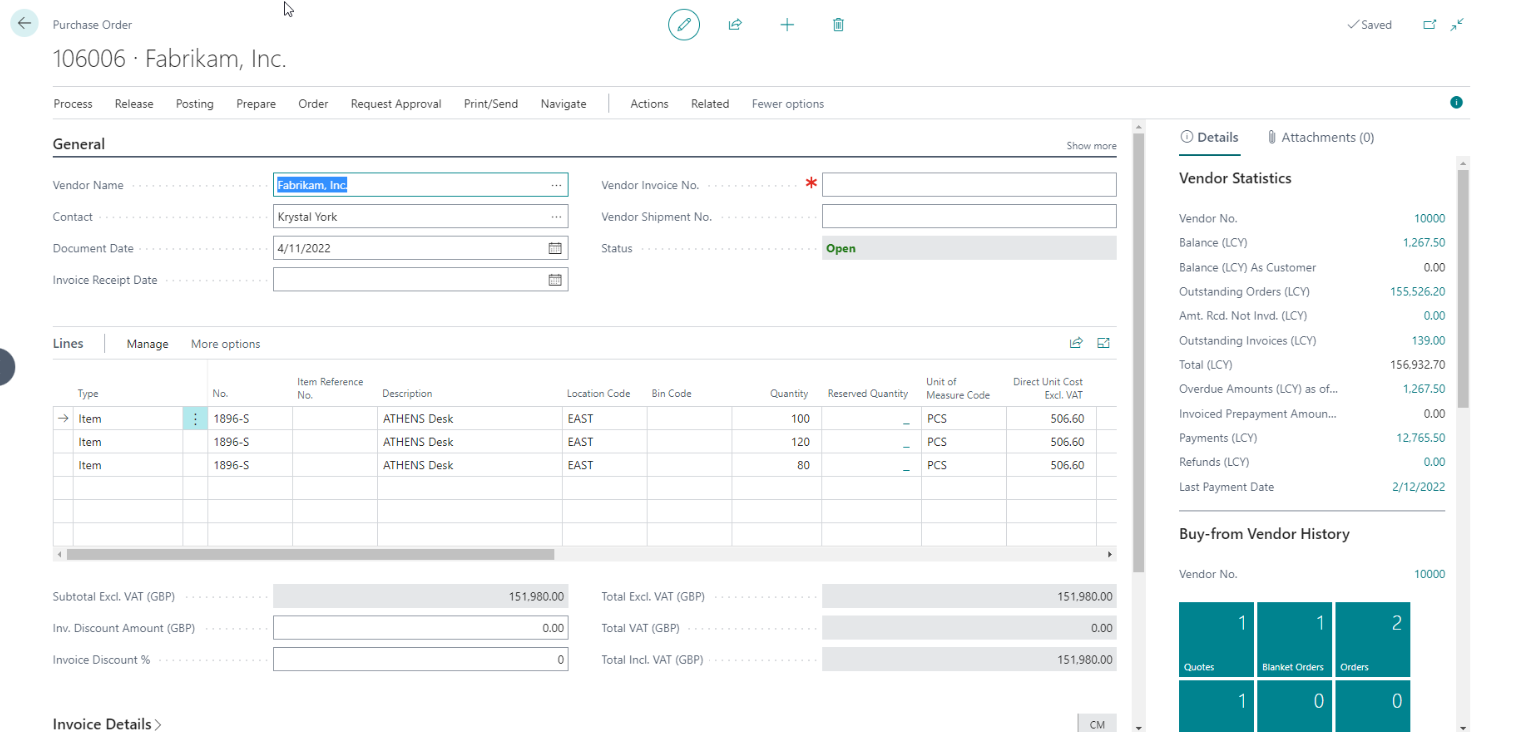Open page in new window icon
Screen dimensions: 1526x732
coord(1429,25)
